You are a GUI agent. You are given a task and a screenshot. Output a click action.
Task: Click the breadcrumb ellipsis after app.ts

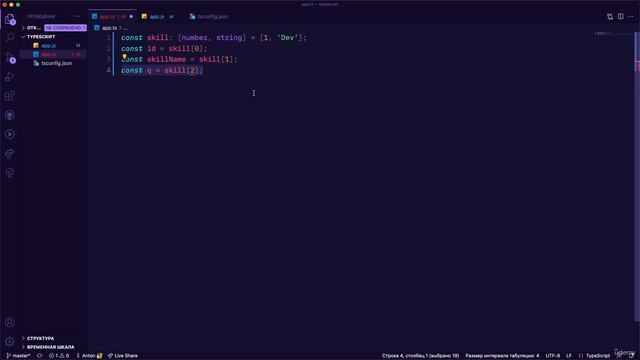125,28
